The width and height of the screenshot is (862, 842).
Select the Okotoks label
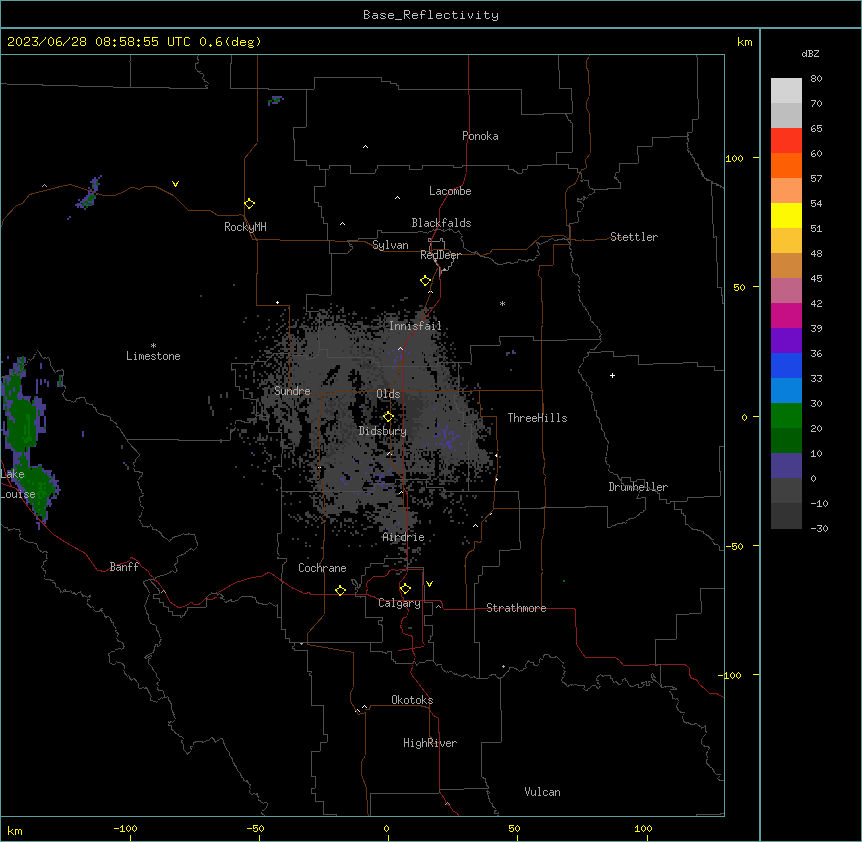click(412, 700)
